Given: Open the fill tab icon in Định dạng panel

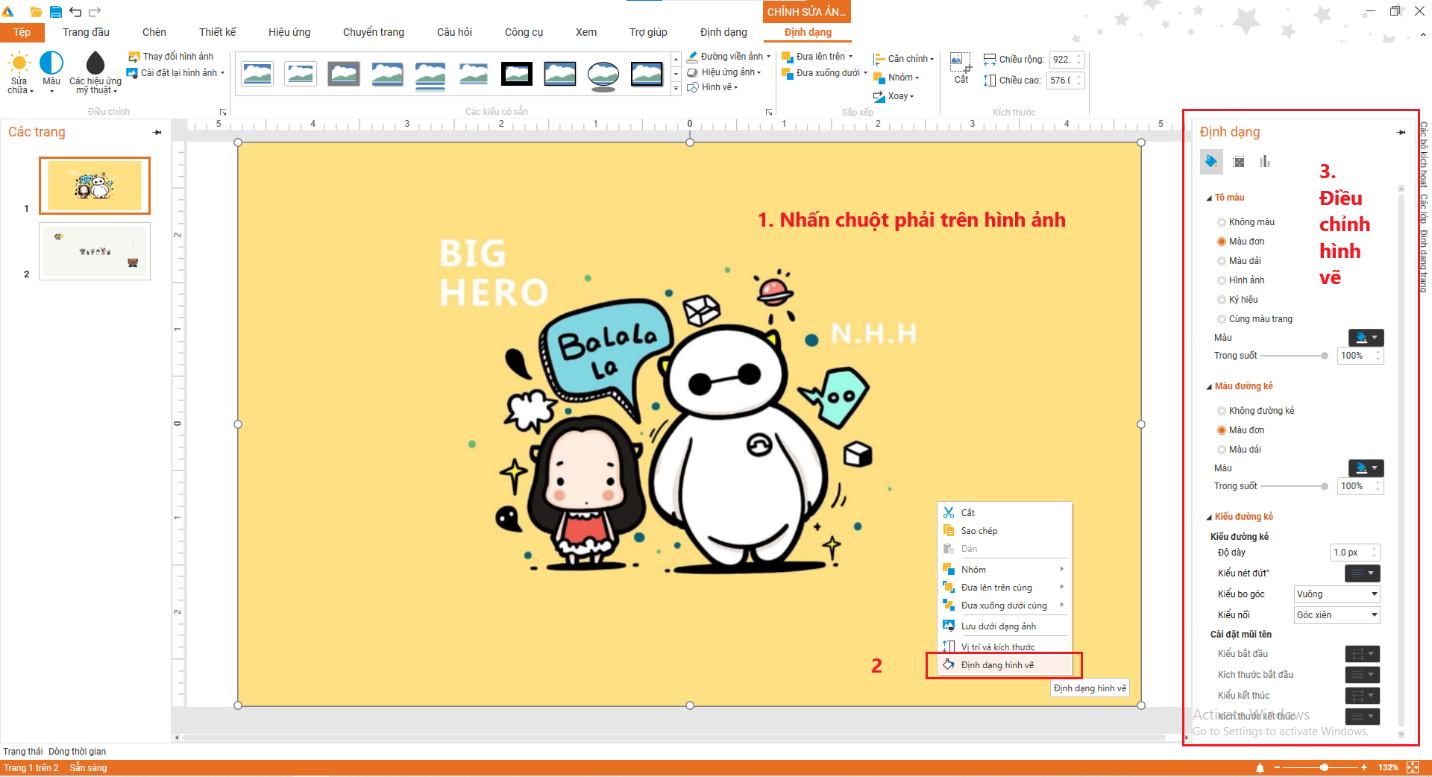Looking at the screenshot, I should (1211, 160).
